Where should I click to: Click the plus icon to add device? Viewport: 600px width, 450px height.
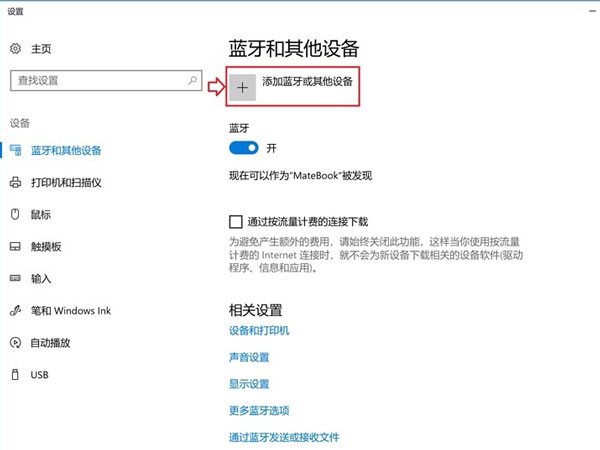pos(242,87)
